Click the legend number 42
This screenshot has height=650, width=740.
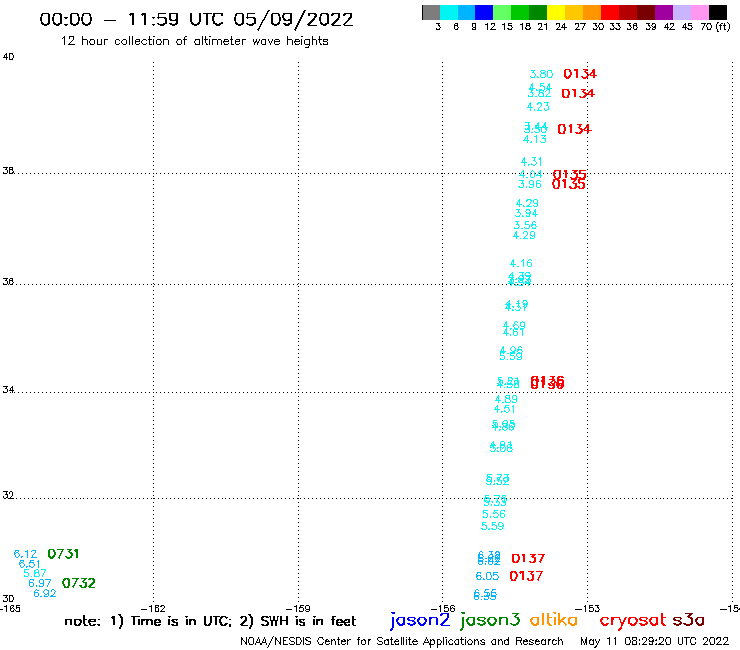point(669,27)
